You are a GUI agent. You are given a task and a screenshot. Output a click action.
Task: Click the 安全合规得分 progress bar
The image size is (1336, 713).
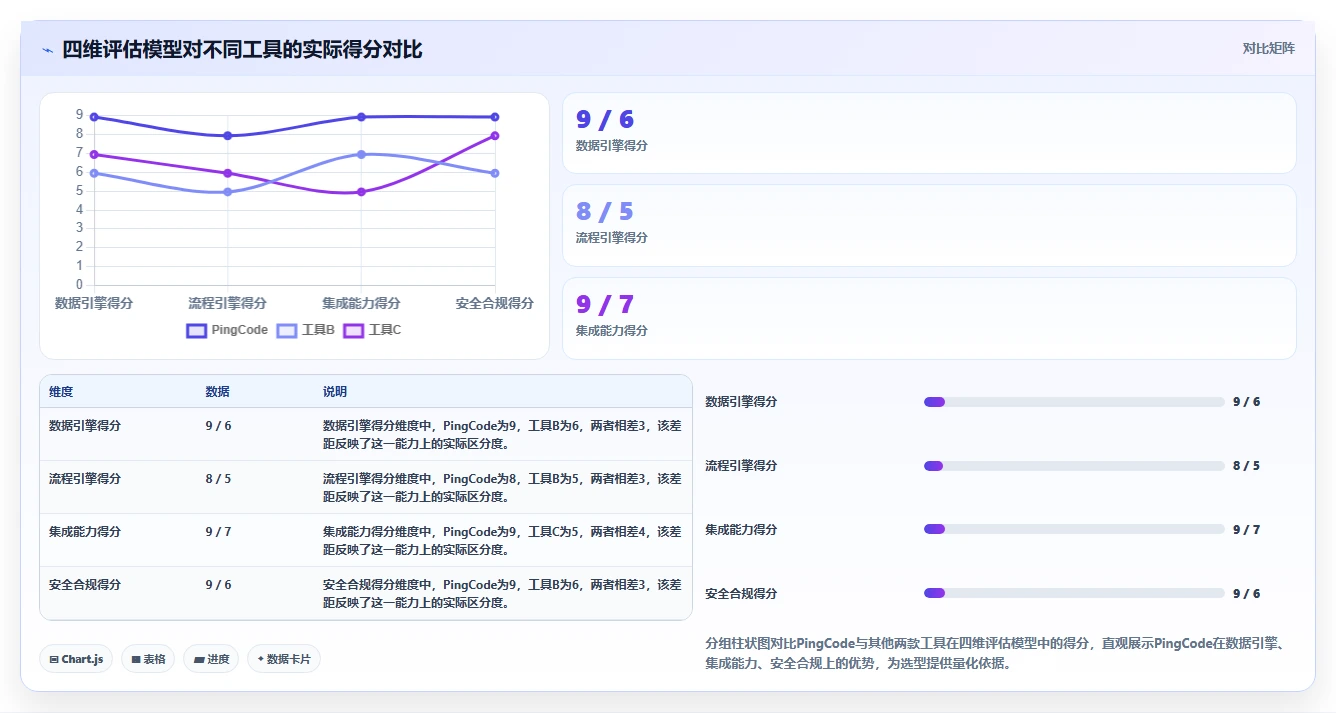(x=1074, y=593)
